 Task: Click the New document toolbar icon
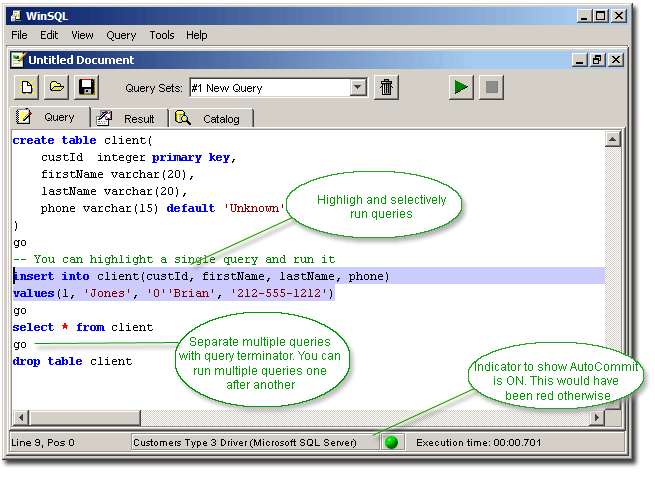26,87
